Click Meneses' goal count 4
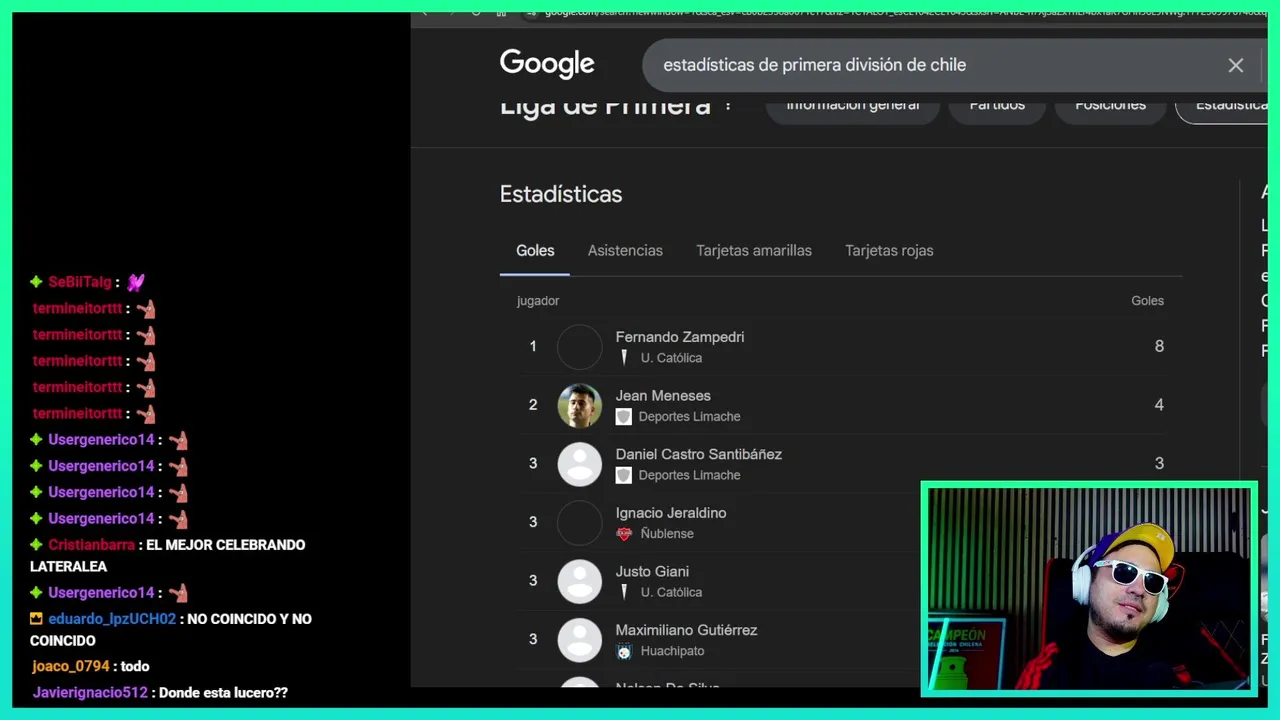The image size is (1280, 720). click(x=1159, y=405)
